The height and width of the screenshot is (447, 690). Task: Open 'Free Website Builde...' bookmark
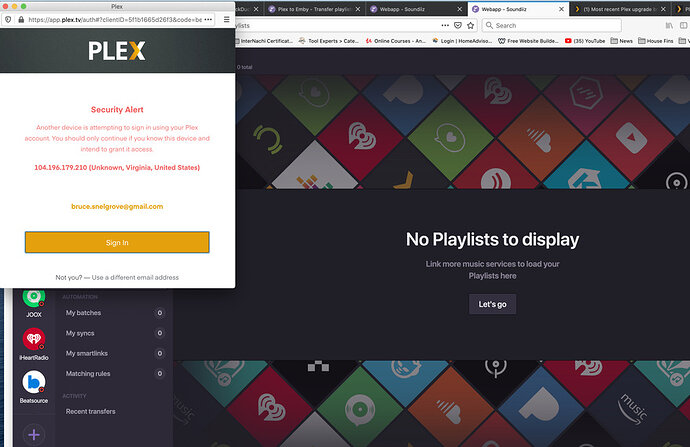(529, 41)
